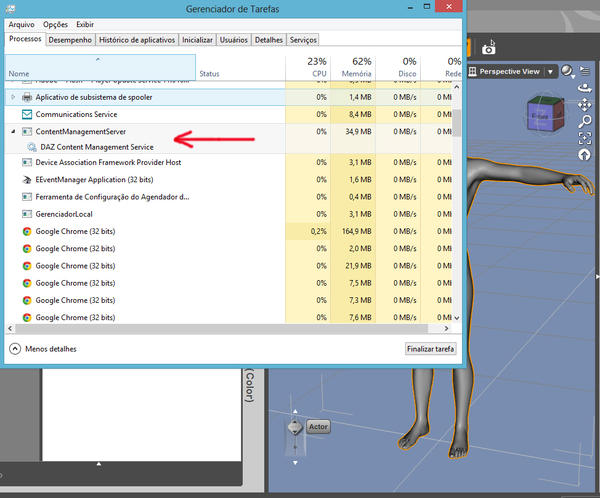Click the vertical scrollbar up arrow
The image size is (600, 498).
pos(457,87)
